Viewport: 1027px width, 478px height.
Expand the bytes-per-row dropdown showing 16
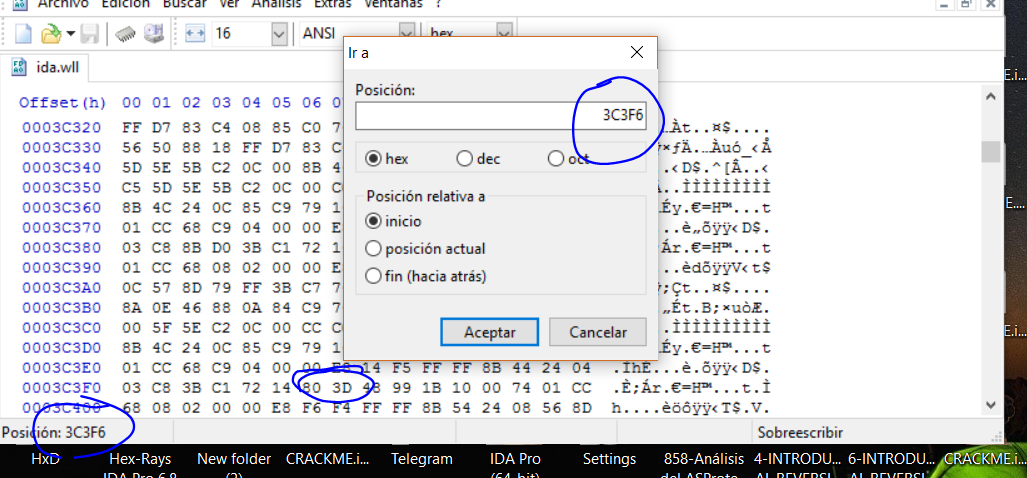pyautogui.click(x=278, y=34)
